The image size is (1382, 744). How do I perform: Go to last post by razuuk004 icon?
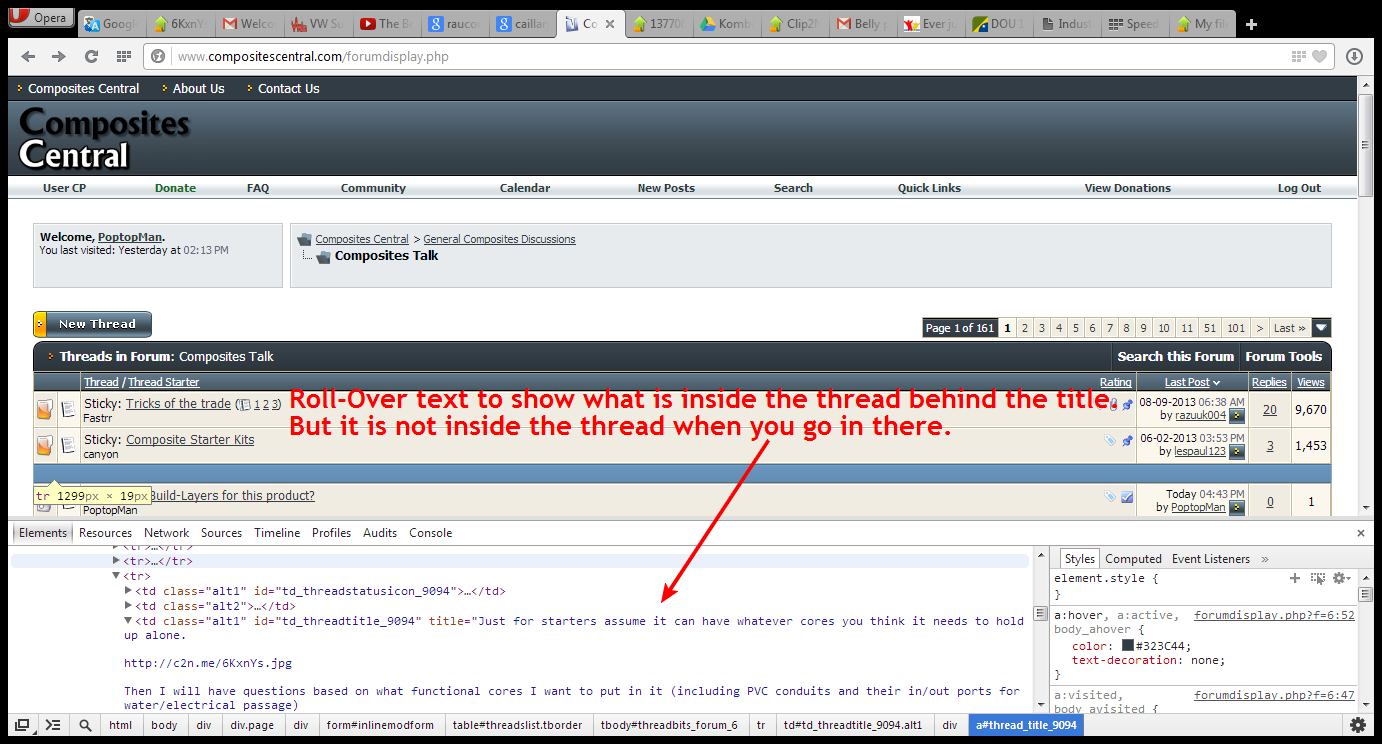(1237, 415)
